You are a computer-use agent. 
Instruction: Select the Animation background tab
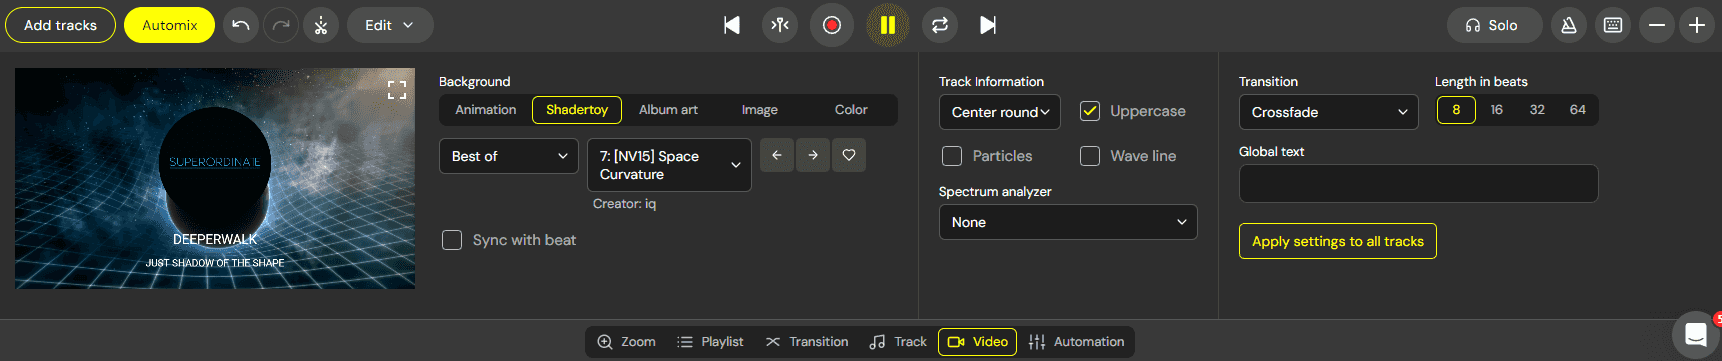point(486,110)
